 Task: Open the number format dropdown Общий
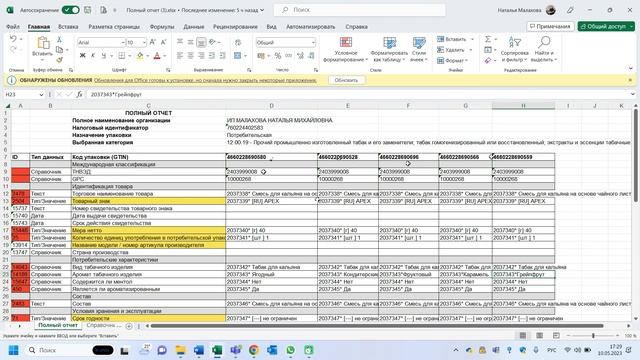point(313,42)
